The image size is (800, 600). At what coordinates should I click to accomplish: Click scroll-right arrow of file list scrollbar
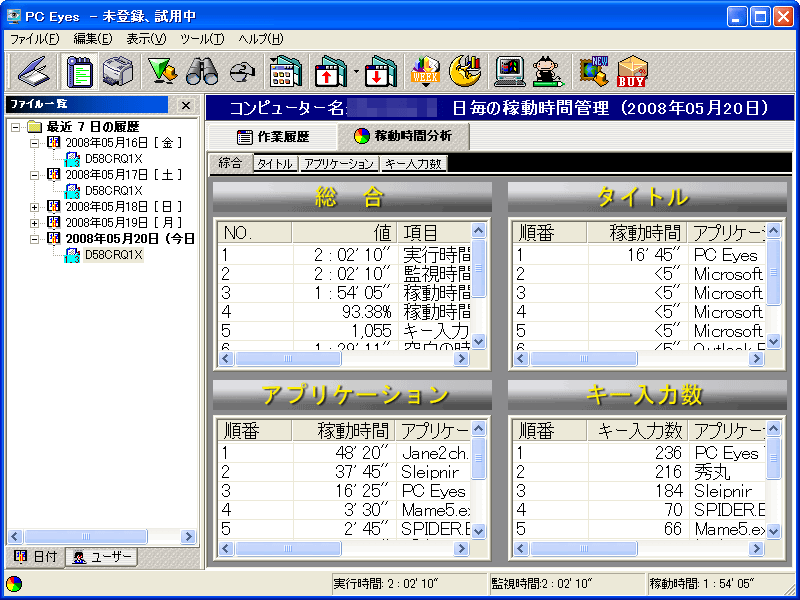188,536
